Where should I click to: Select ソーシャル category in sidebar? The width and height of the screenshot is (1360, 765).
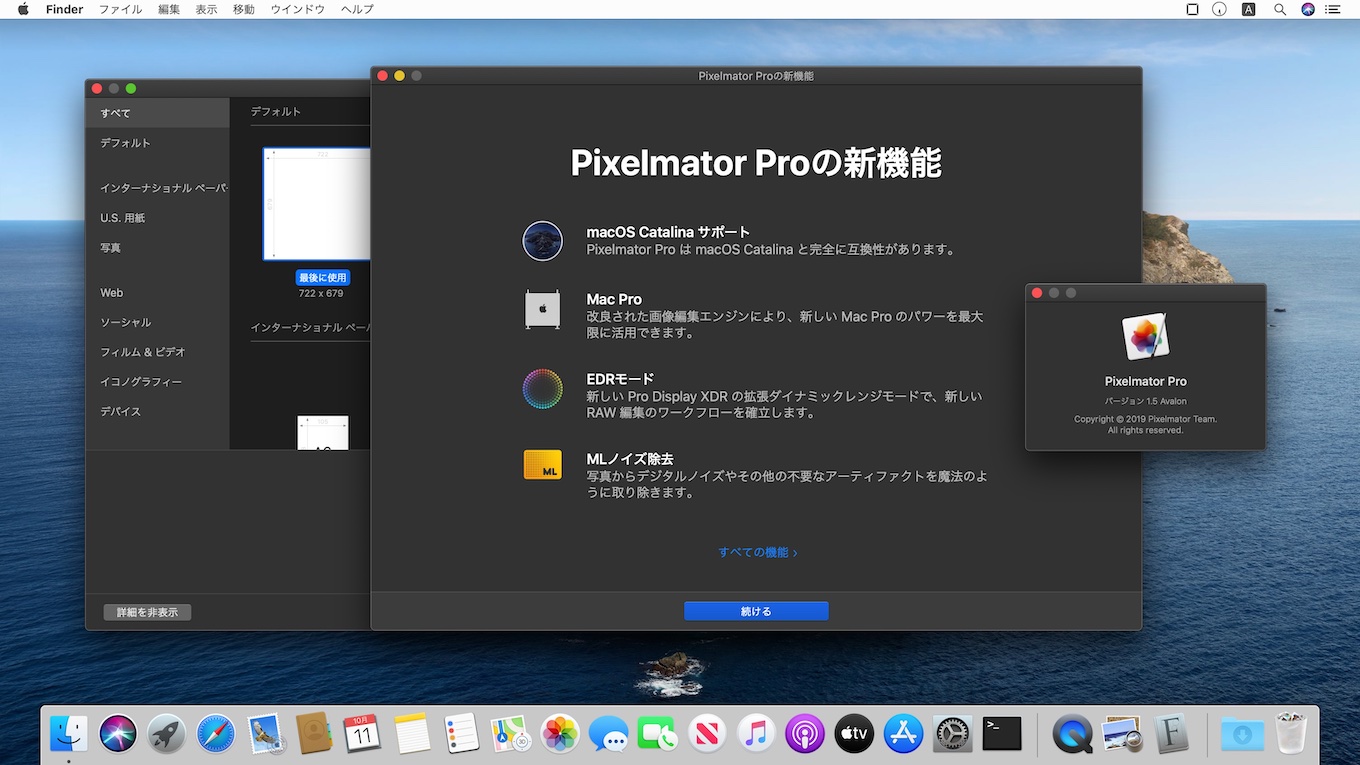tap(158, 323)
